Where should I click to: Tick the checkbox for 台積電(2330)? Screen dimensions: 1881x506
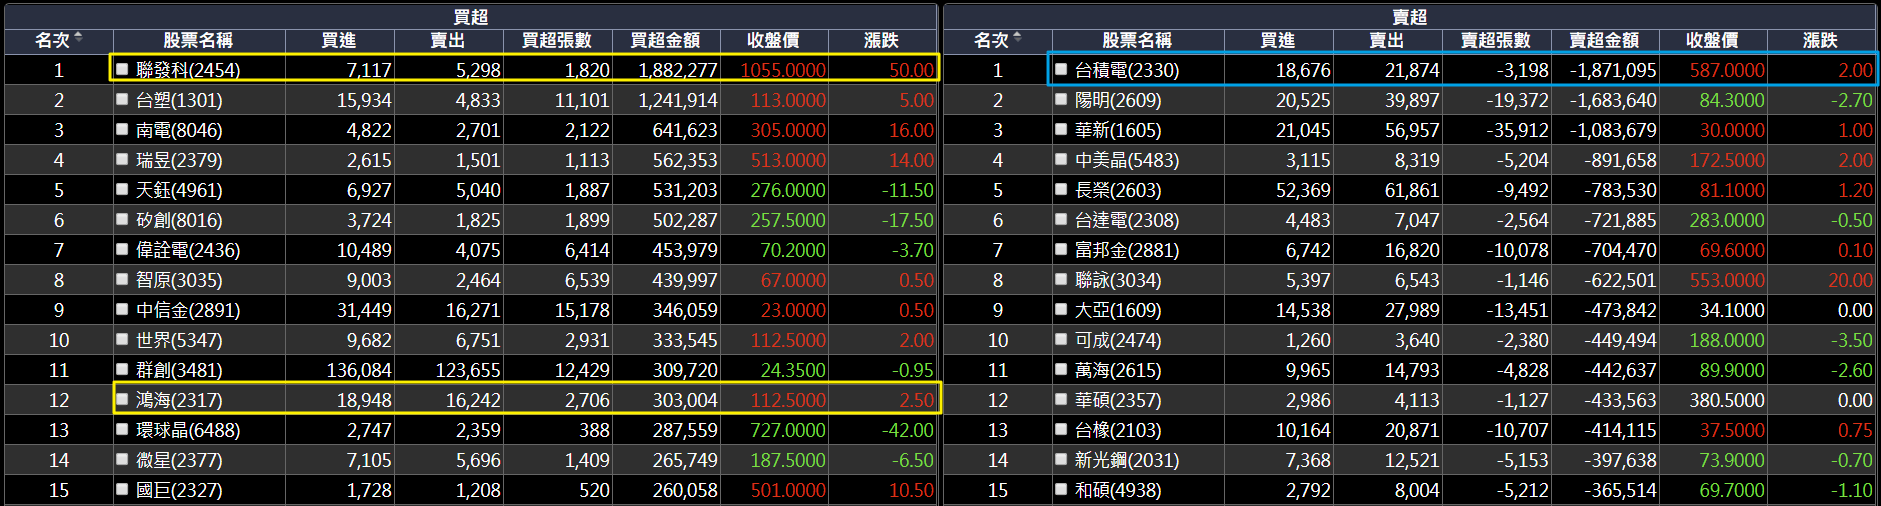(x=1061, y=69)
